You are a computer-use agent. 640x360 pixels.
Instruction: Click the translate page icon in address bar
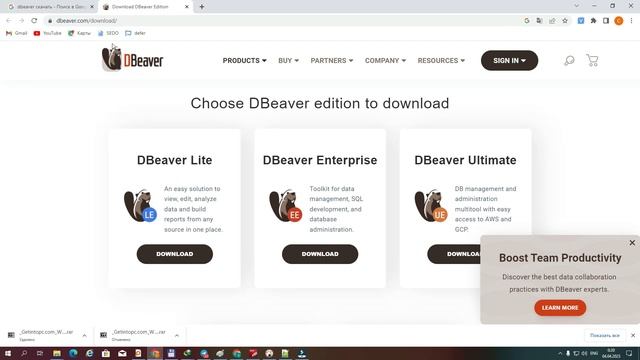pyautogui.click(x=539, y=20)
